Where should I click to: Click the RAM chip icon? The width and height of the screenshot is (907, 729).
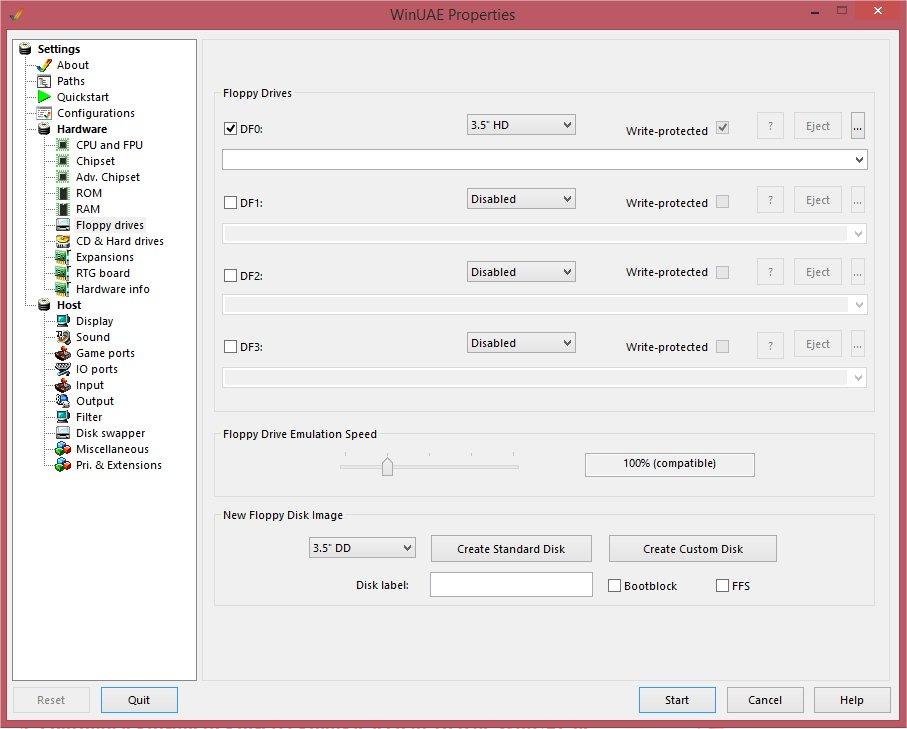[x=64, y=209]
